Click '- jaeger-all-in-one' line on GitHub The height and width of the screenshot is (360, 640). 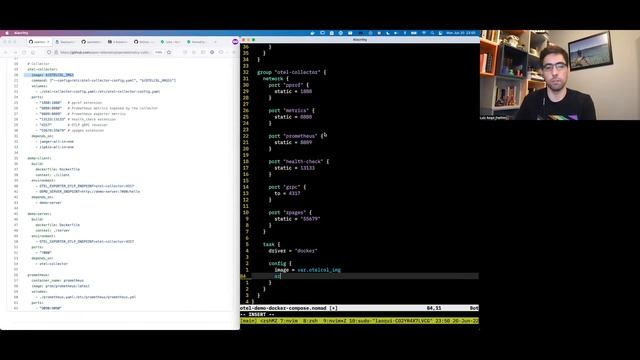coord(55,142)
